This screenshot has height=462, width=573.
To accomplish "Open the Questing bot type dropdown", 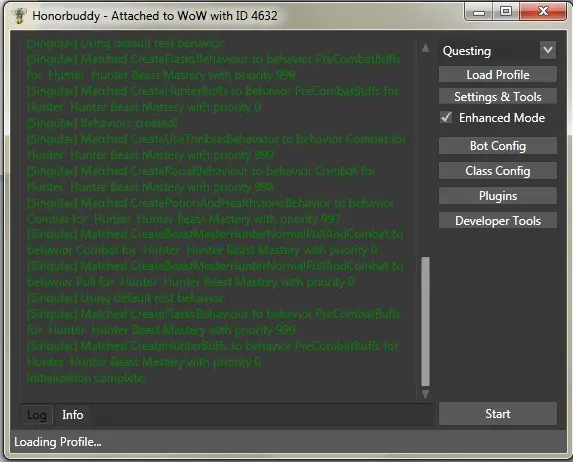I will [548, 50].
